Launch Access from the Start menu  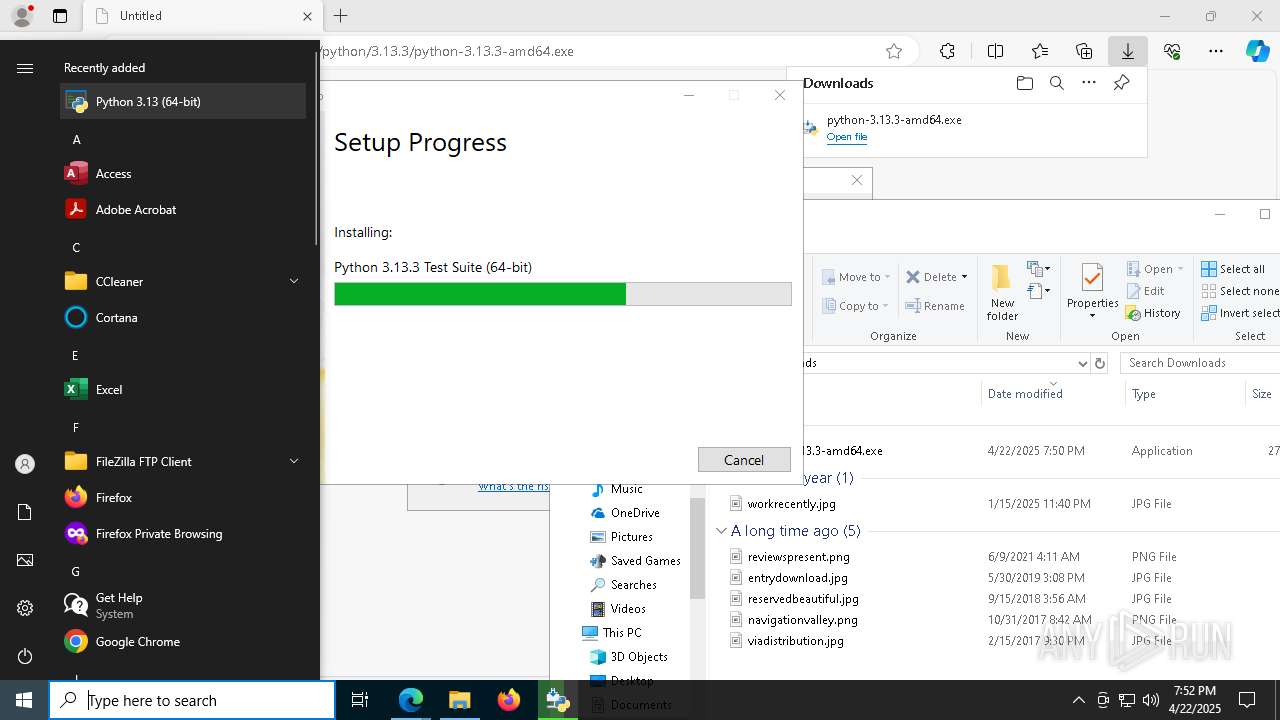point(183,174)
